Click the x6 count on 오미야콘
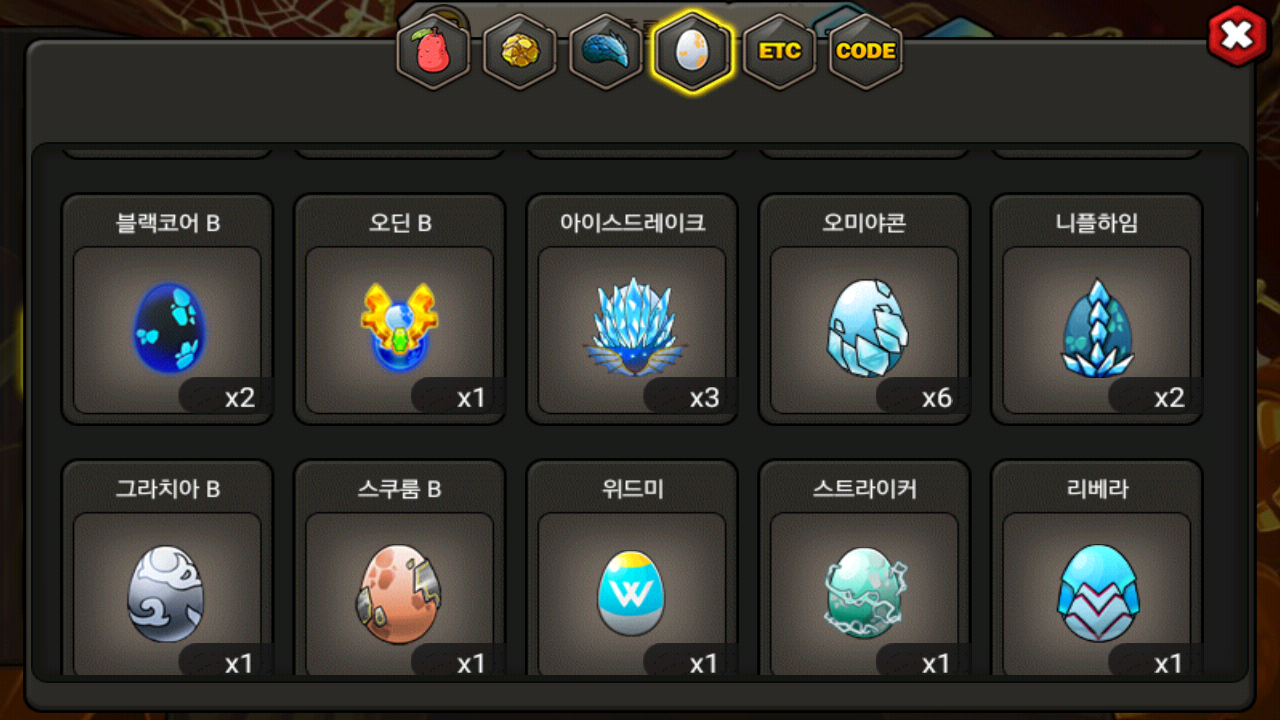The height and width of the screenshot is (720, 1280). click(936, 398)
